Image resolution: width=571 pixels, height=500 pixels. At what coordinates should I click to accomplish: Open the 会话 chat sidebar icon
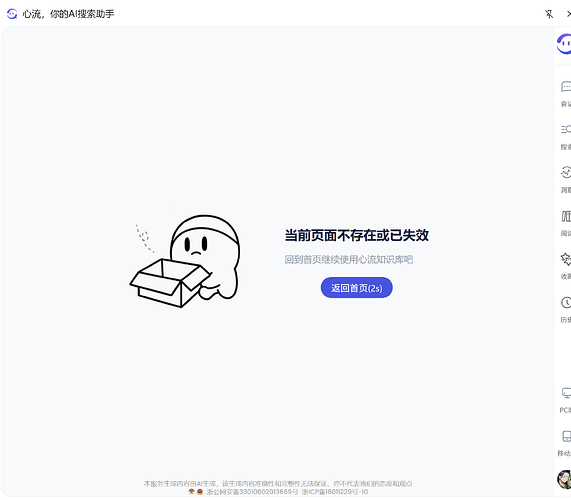coord(566,87)
